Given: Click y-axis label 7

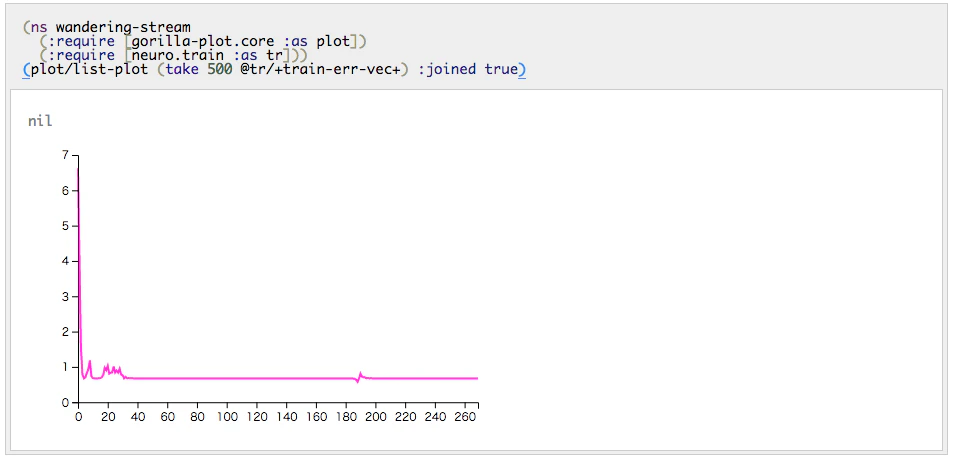Looking at the screenshot, I should [x=66, y=155].
